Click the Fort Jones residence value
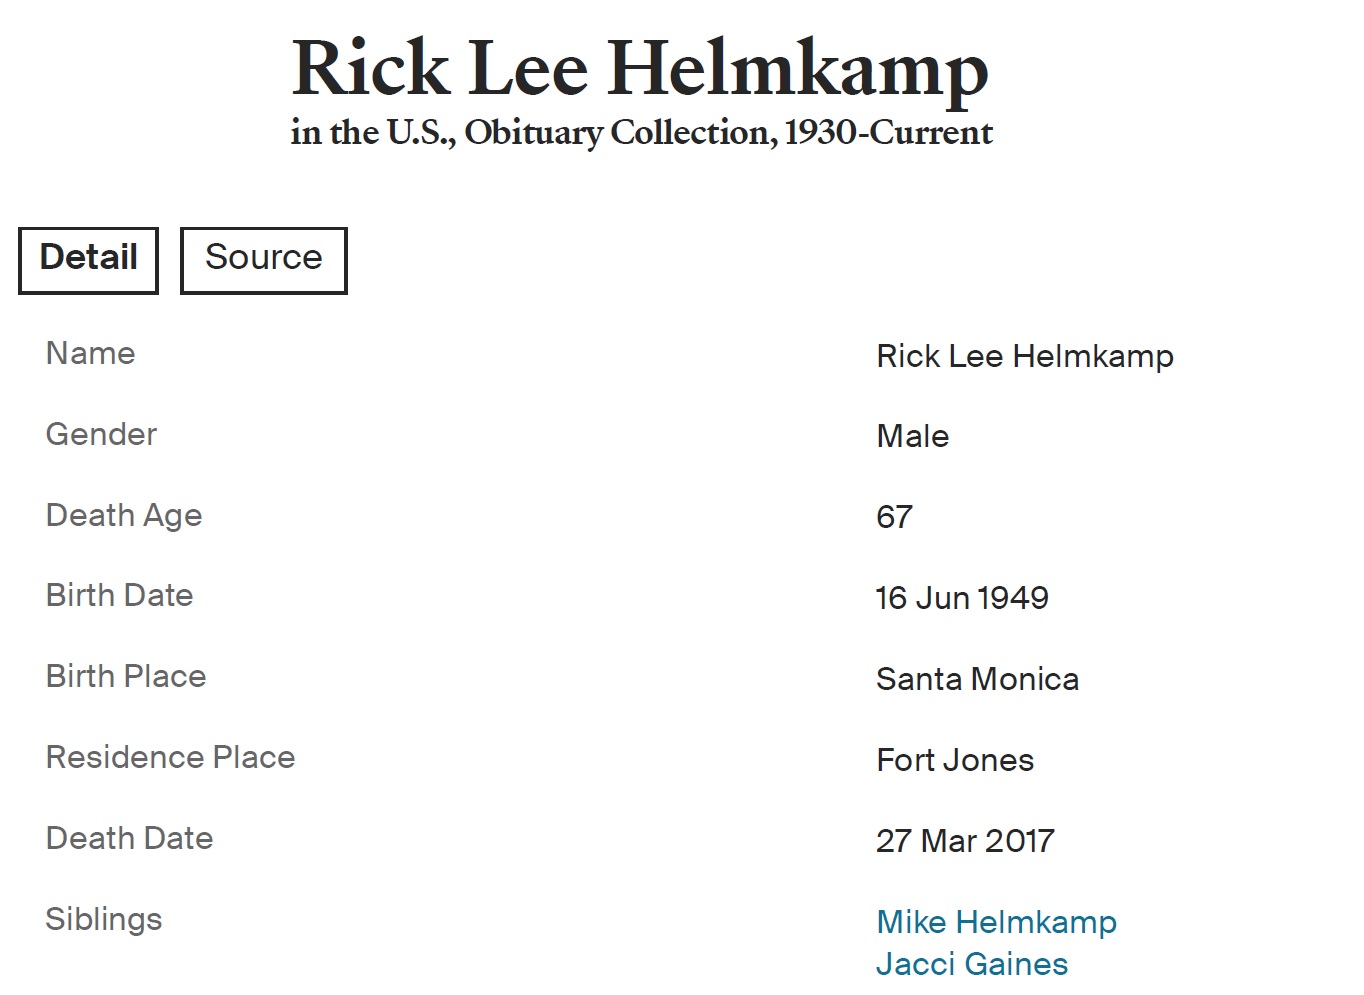1364x995 pixels. 954,760
